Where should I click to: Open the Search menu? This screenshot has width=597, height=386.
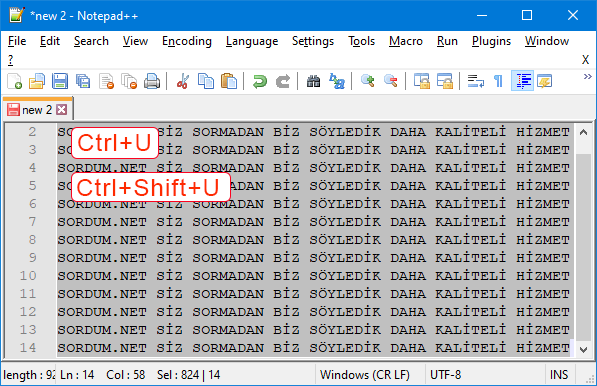click(x=91, y=41)
